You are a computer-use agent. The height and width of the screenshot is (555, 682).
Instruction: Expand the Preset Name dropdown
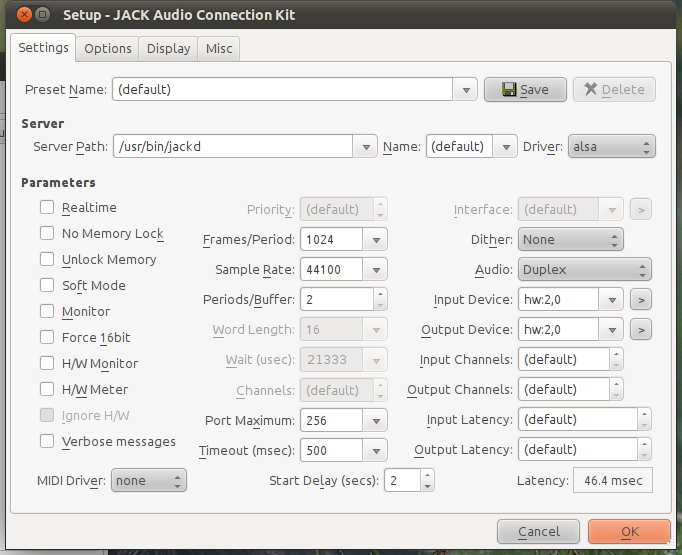coord(465,90)
